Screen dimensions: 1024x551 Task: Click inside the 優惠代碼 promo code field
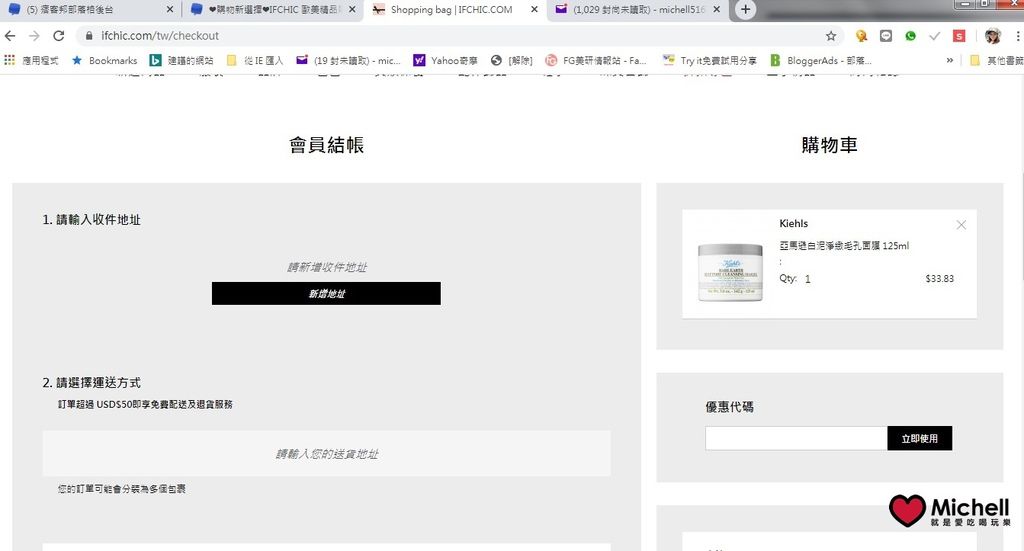[x=796, y=438]
